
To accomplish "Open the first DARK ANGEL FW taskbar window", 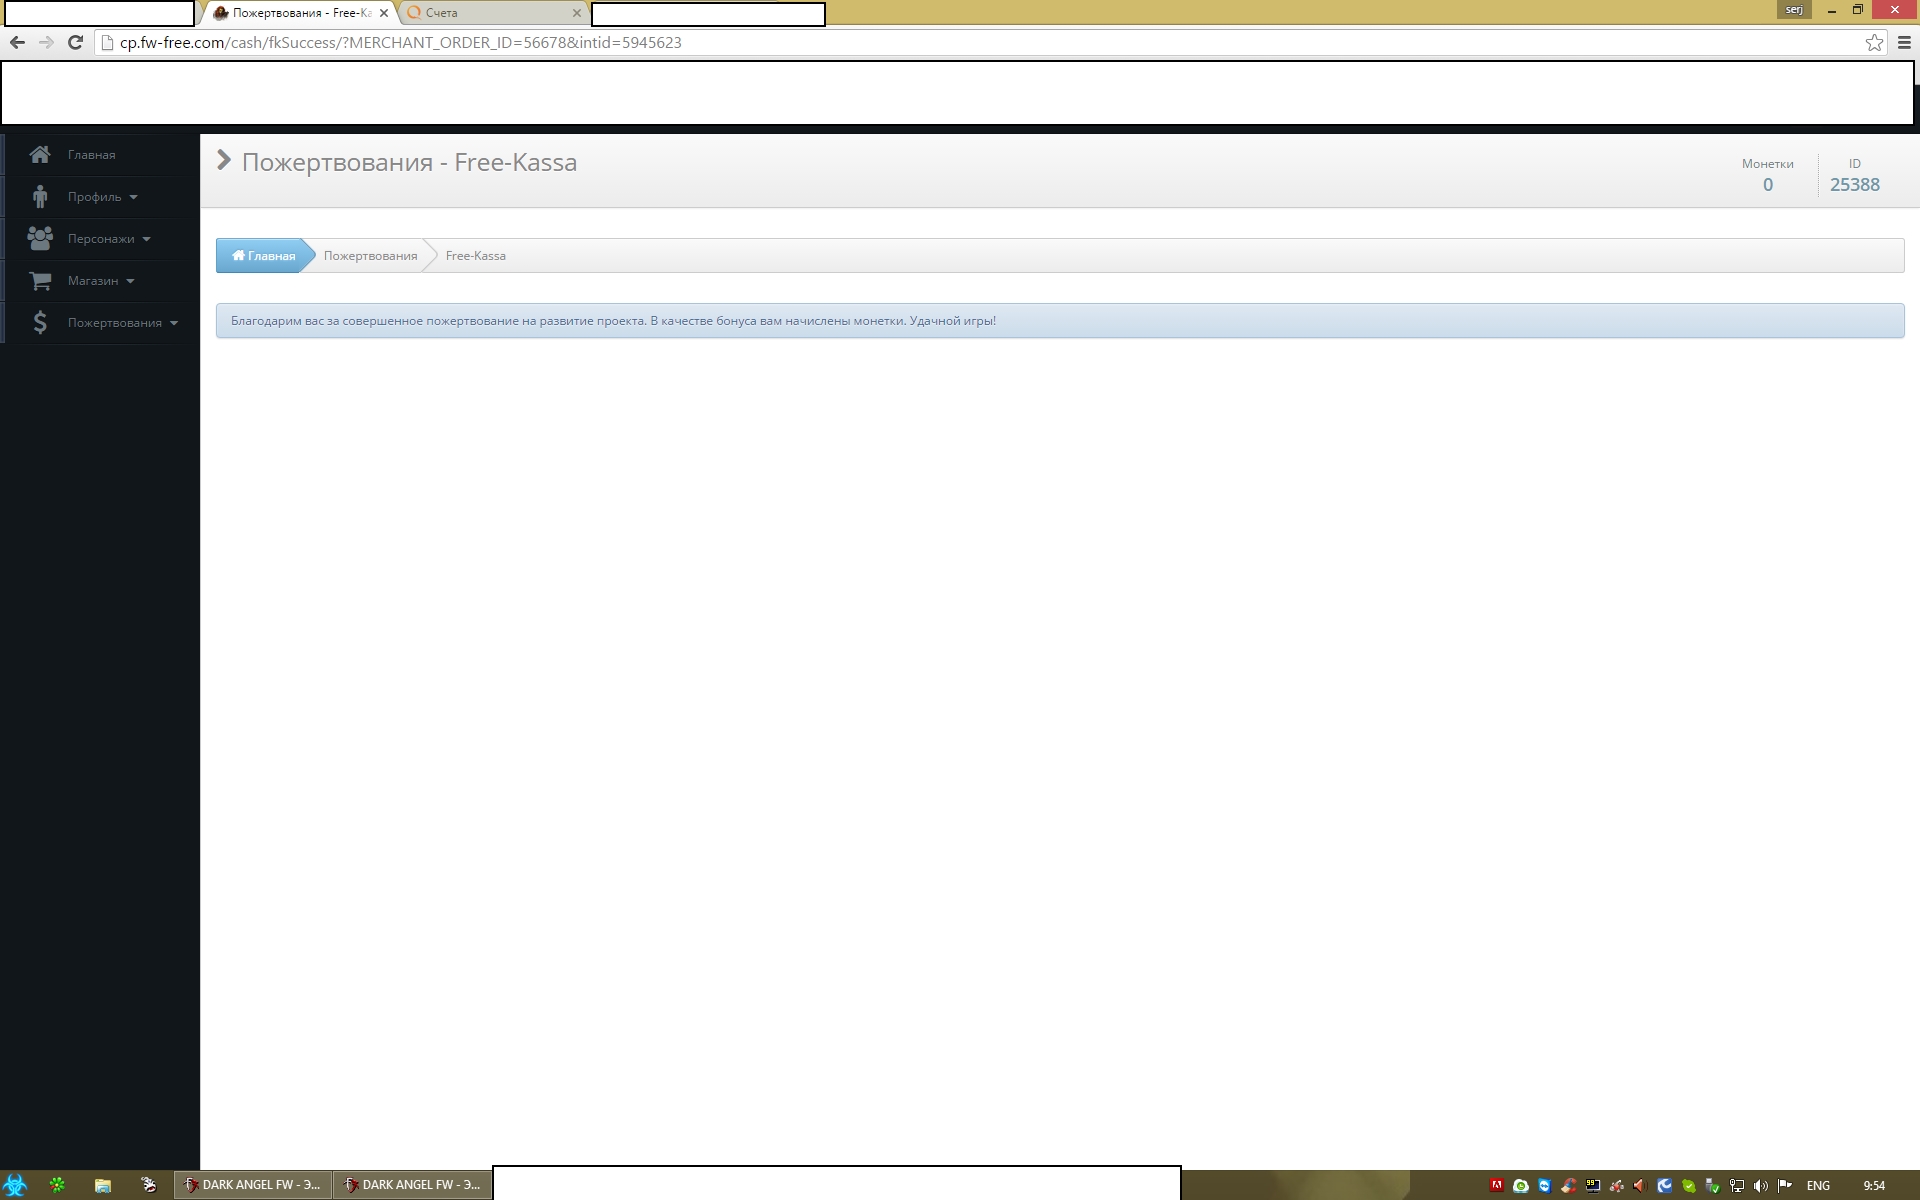I will point(253,1185).
